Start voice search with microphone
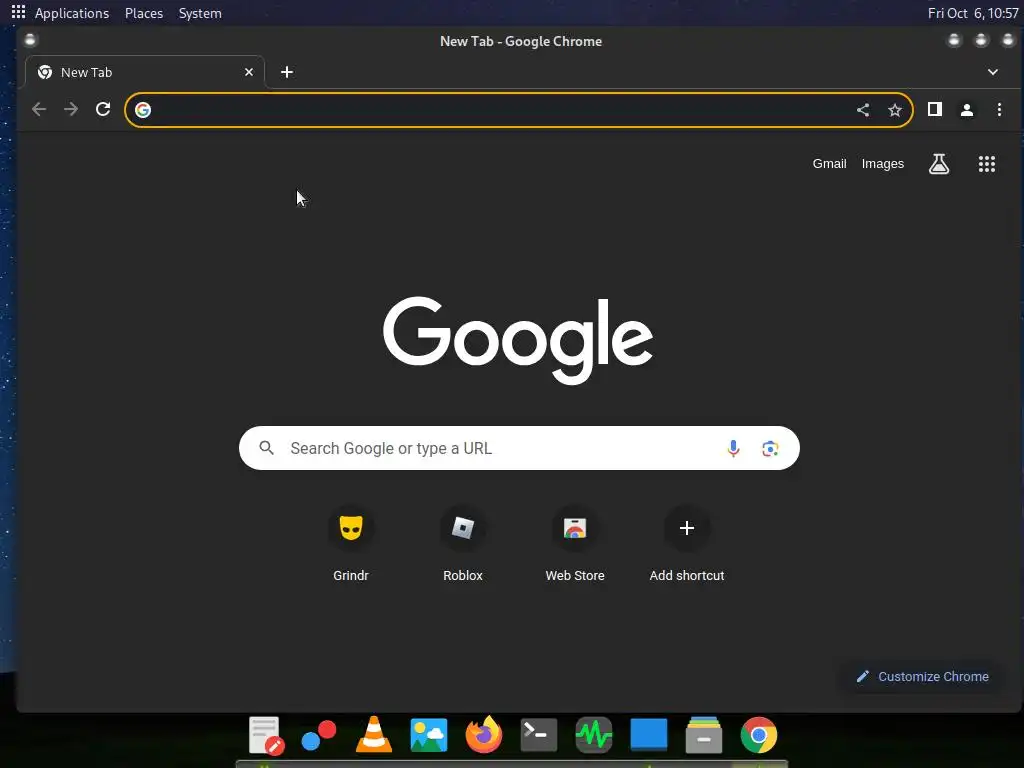The width and height of the screenshot is (1024, 768). pyautogui.click(x=733, y=448)
